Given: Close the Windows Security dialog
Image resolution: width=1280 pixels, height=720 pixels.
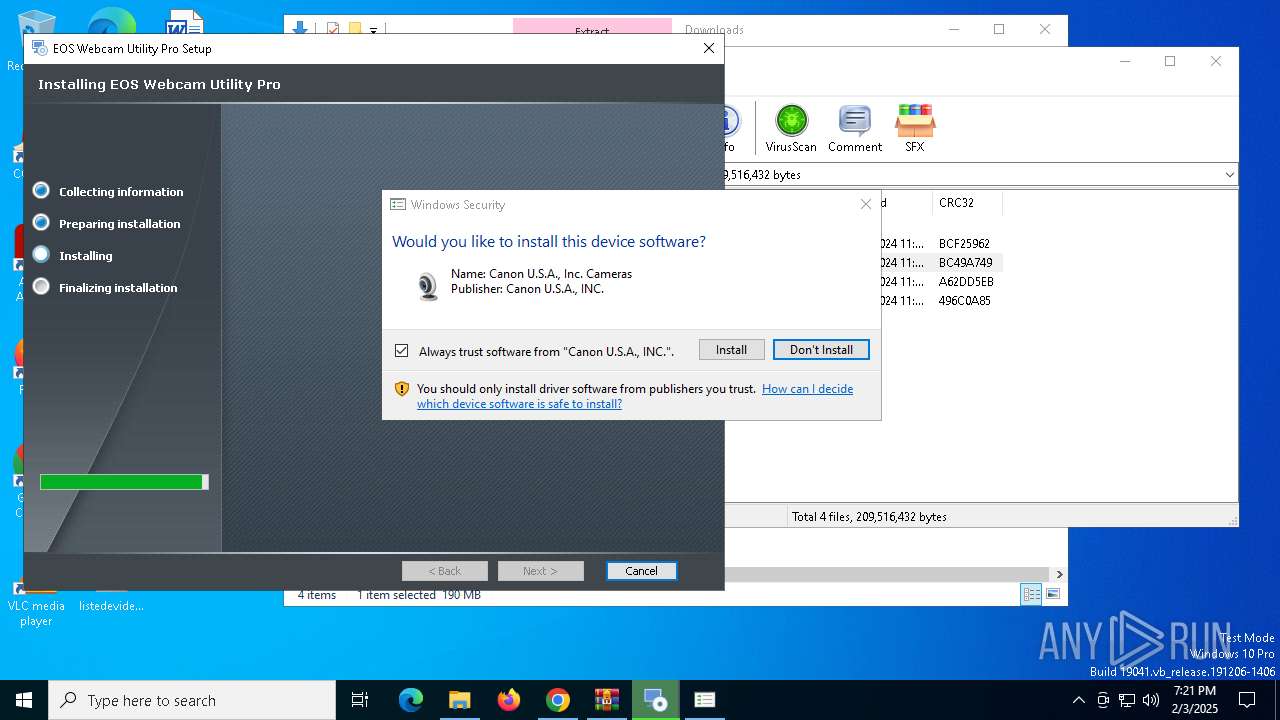Looking at the screenshot, I should click(866, 204).
